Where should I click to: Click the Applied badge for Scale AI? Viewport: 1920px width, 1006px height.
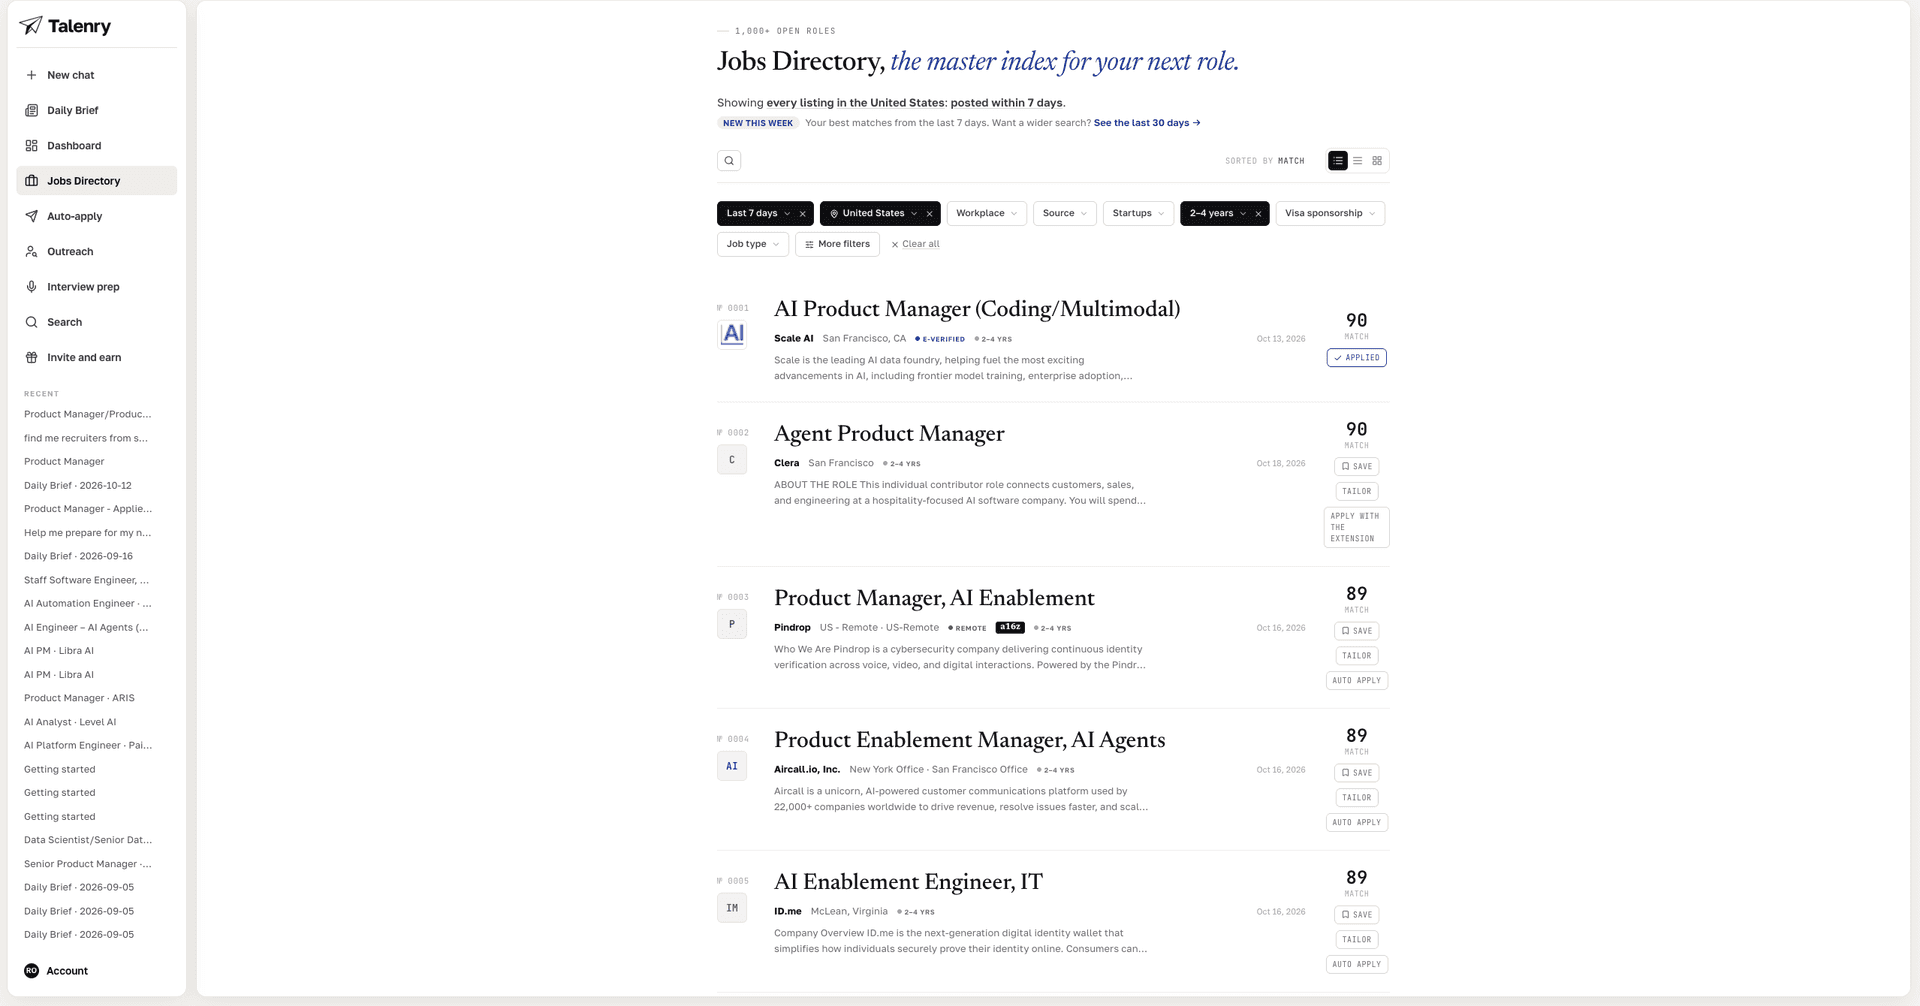1357,357
